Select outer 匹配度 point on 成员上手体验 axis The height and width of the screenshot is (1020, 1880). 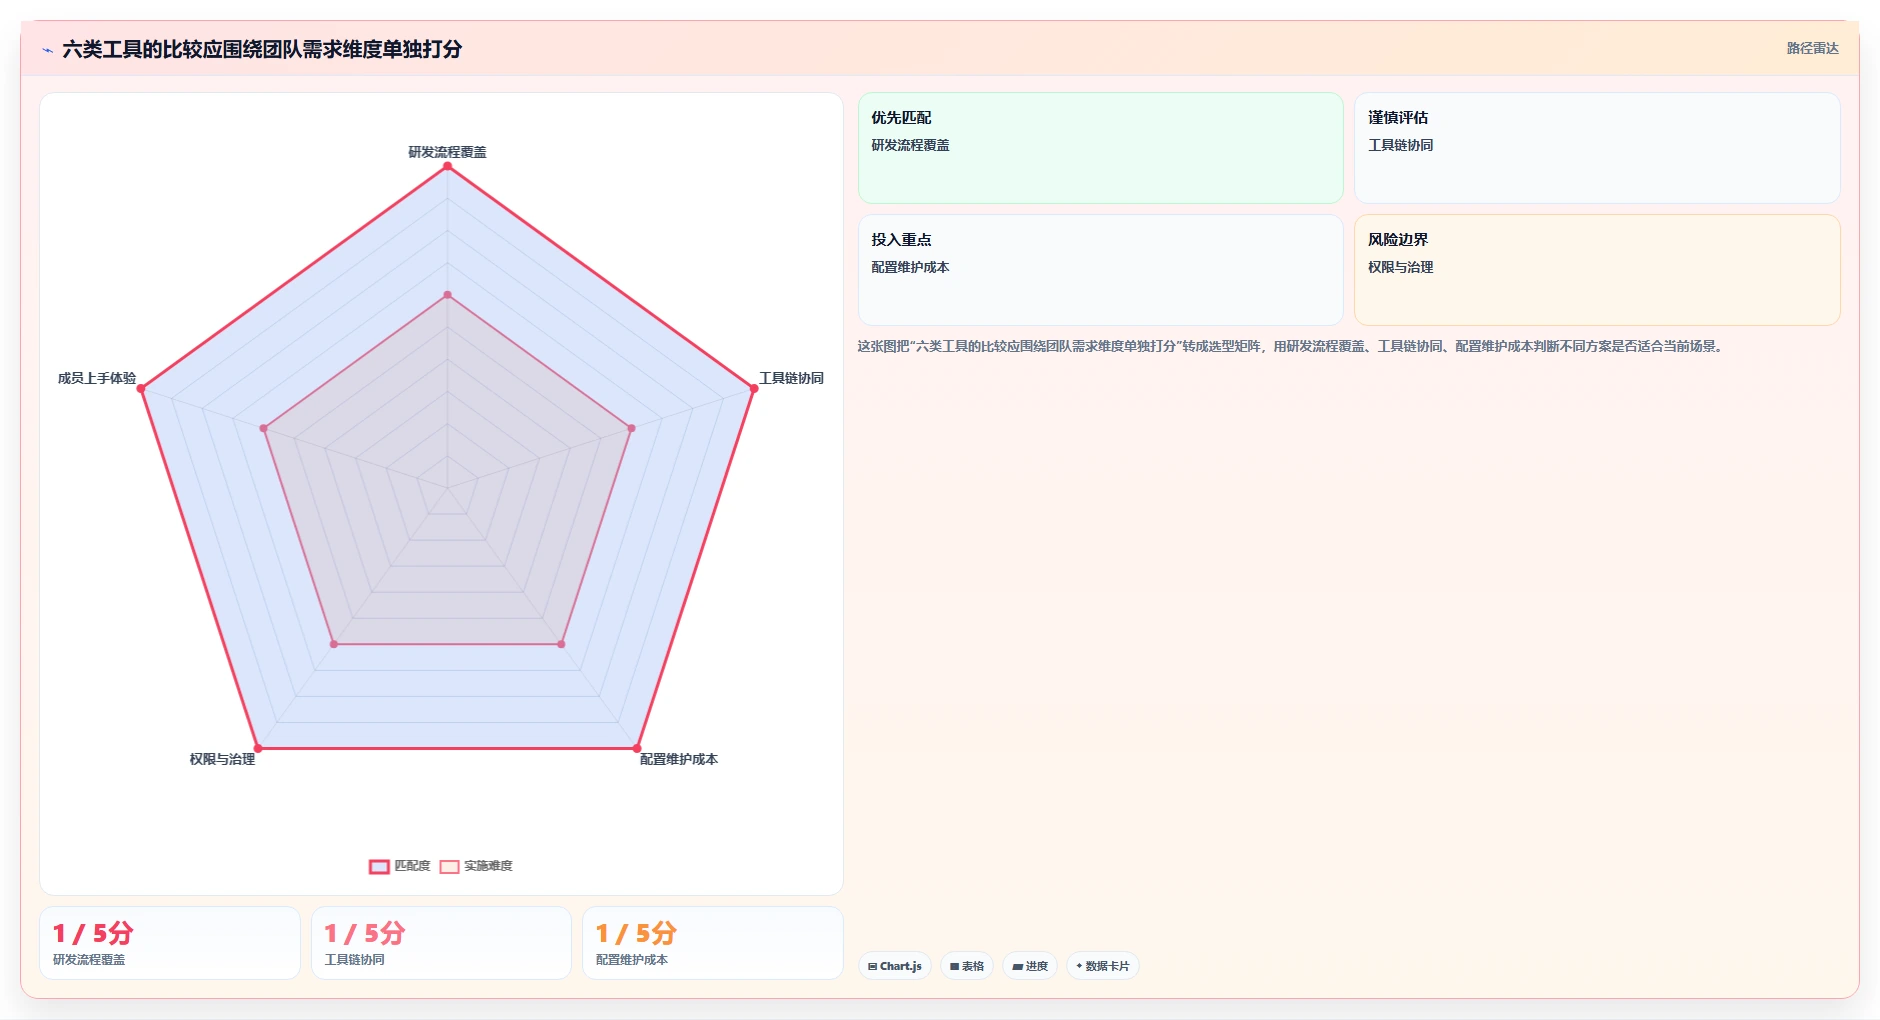pos(141,388)
